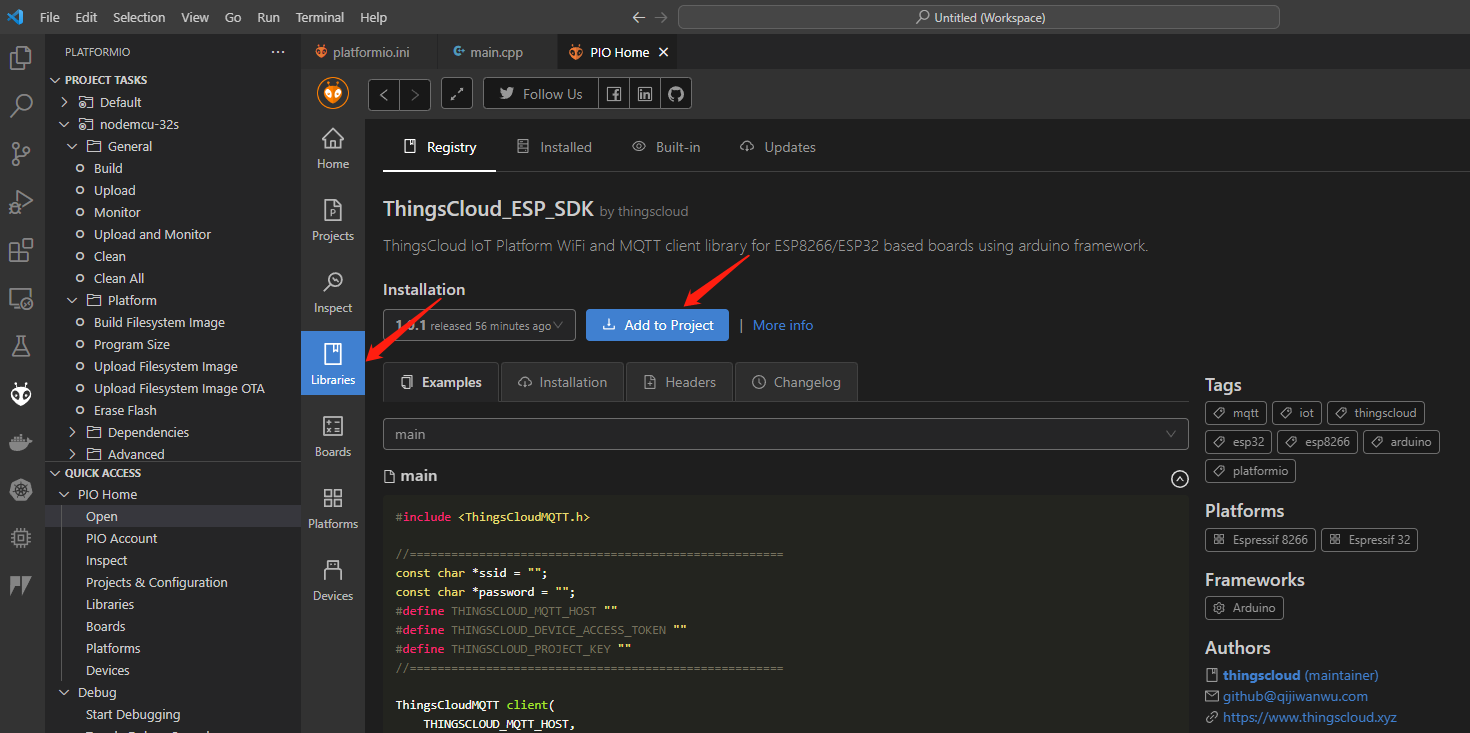Open the main example selector dropdown

click(785, 434)
